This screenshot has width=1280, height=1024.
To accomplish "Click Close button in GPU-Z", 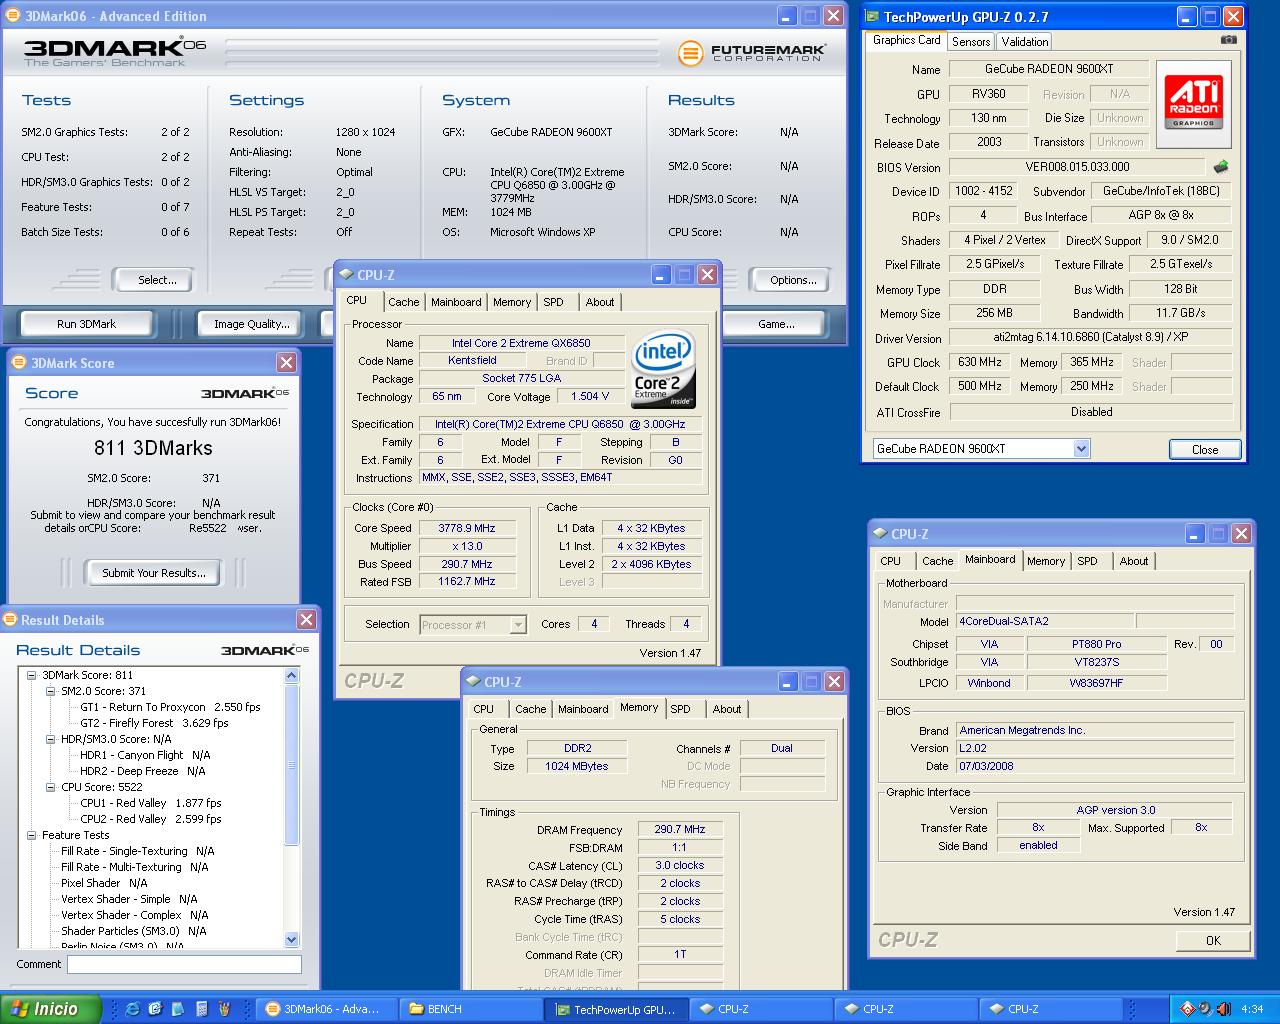I will click(x=1205, y=450).
